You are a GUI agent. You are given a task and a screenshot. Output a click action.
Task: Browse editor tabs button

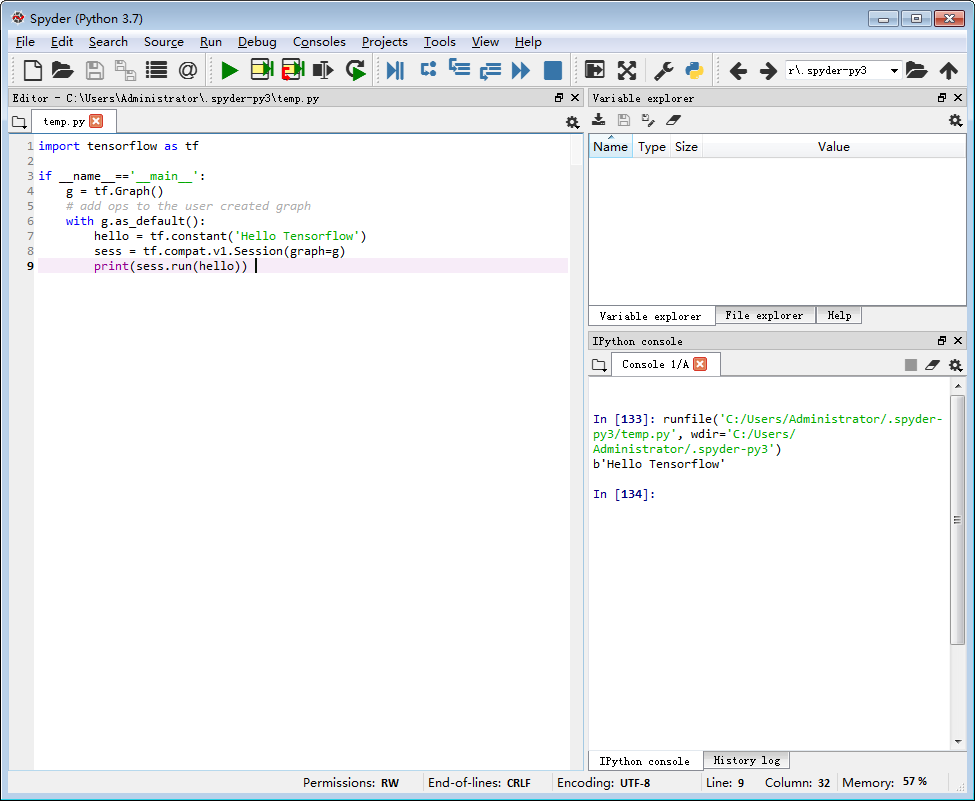pos(19,122)
